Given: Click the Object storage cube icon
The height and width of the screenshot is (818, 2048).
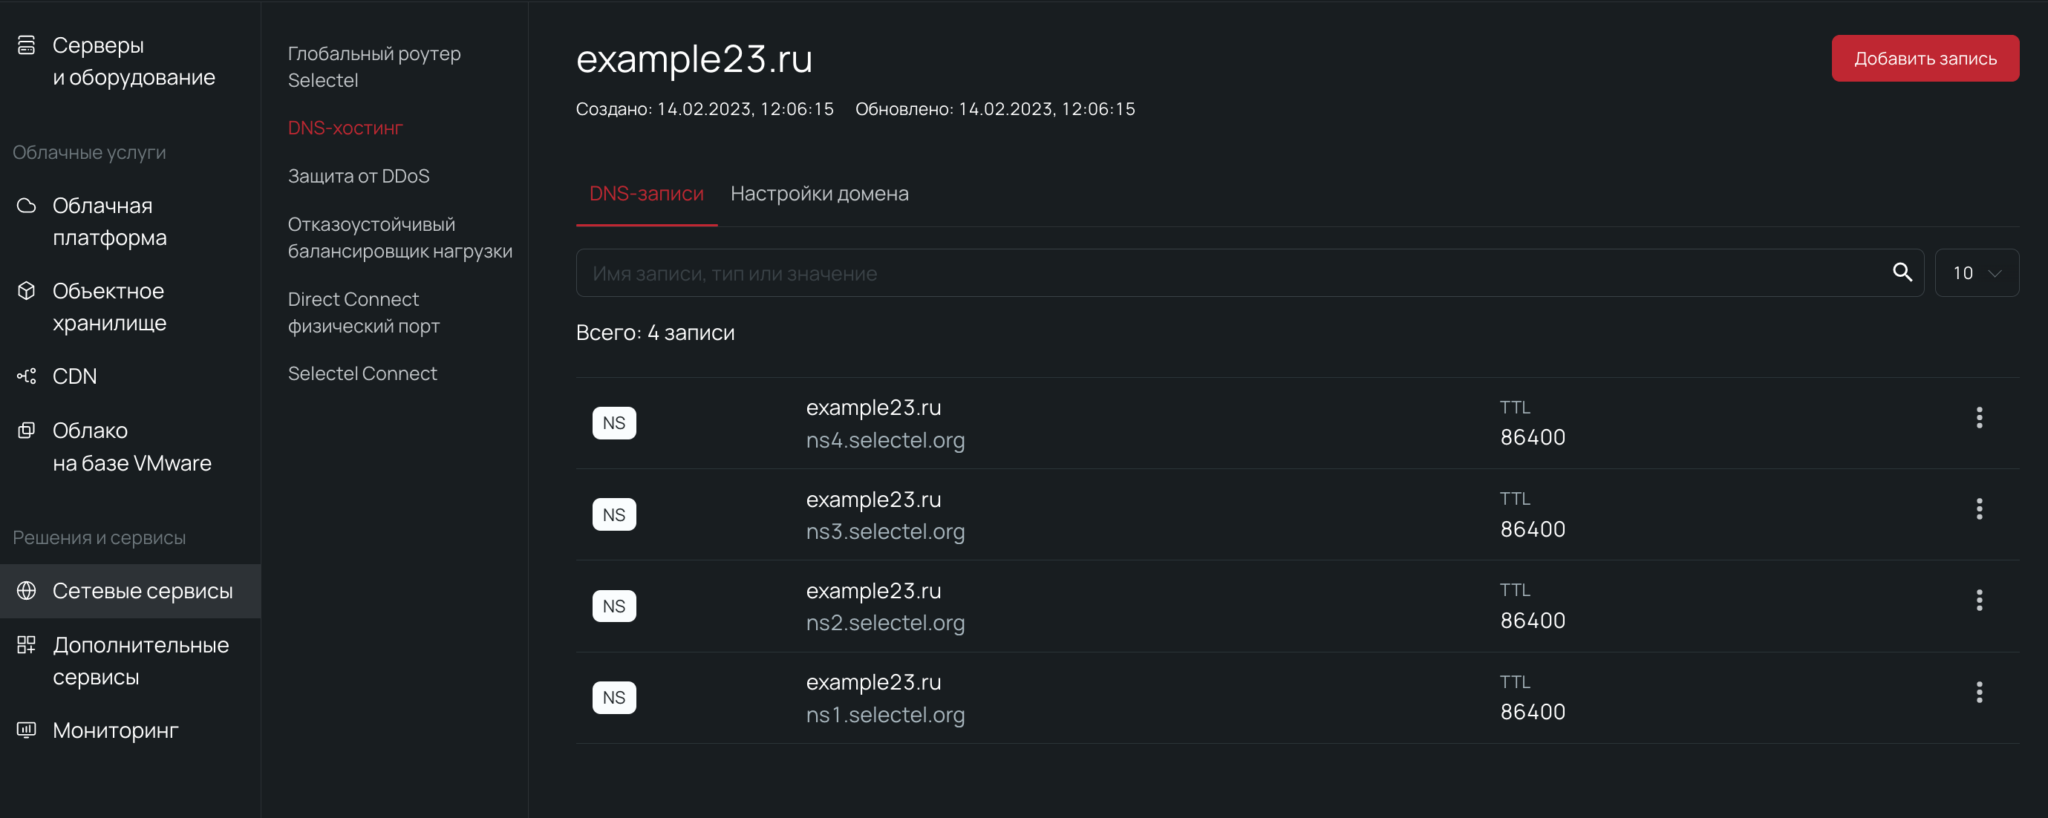Looking at the screenshot, I should coord(27,291).
